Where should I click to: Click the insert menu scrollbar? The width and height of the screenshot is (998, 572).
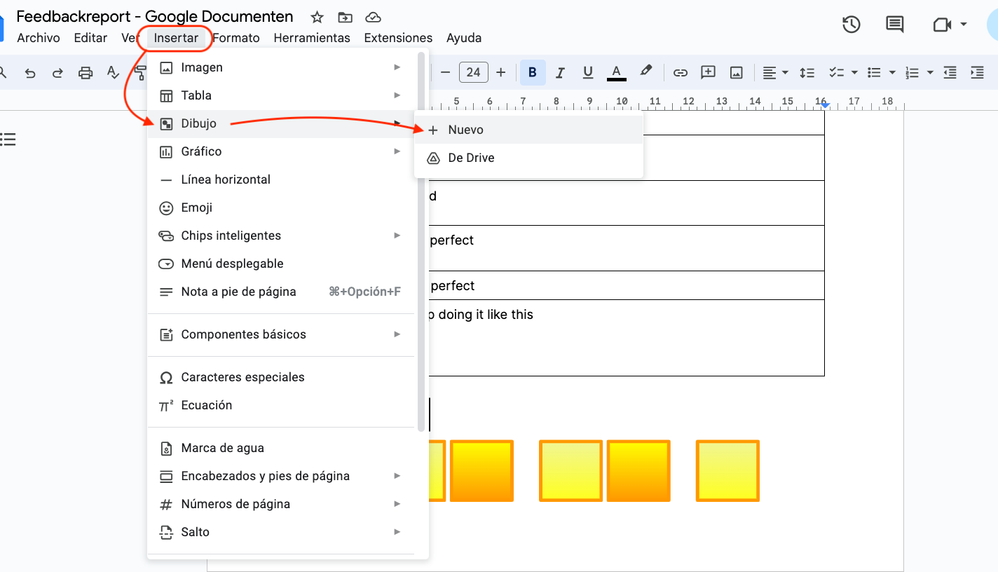point(421,242)
